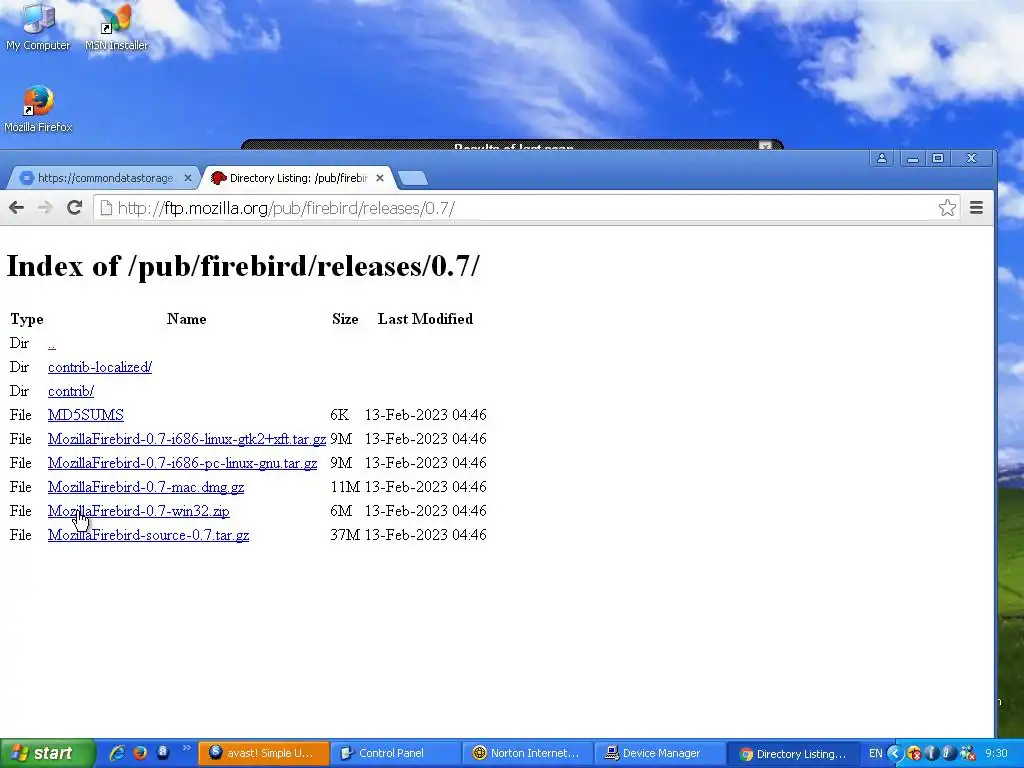The image size is (1024, 768).
Task: Click the Index of /pub/firebird/releases/0.7/ heading
Action: point(243,266)
